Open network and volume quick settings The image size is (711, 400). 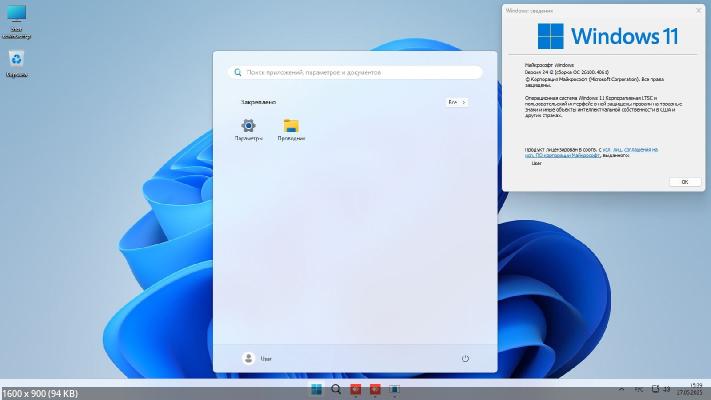tap(661, 389)
